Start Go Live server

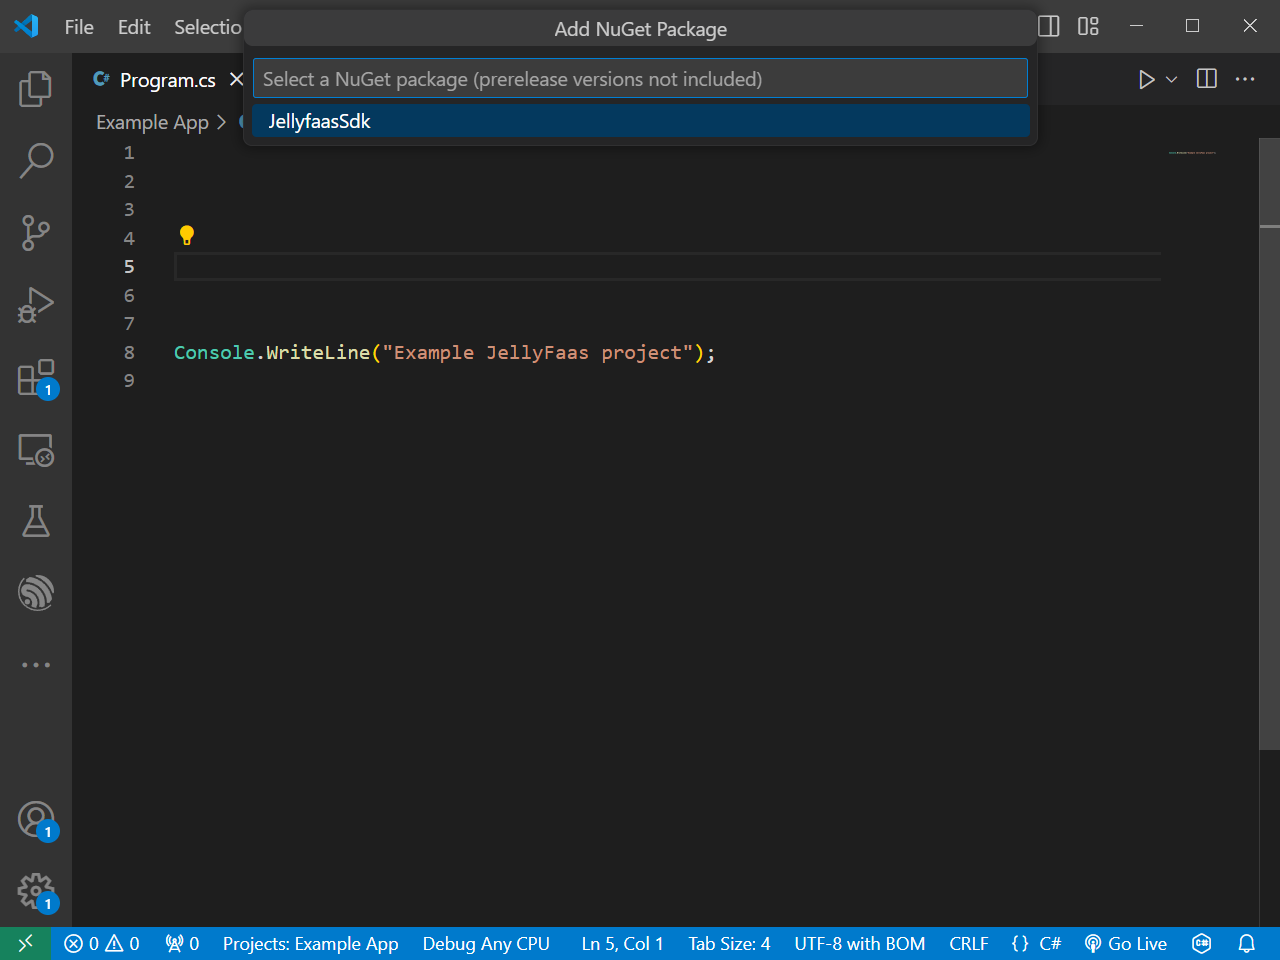tap(1126, 943)
